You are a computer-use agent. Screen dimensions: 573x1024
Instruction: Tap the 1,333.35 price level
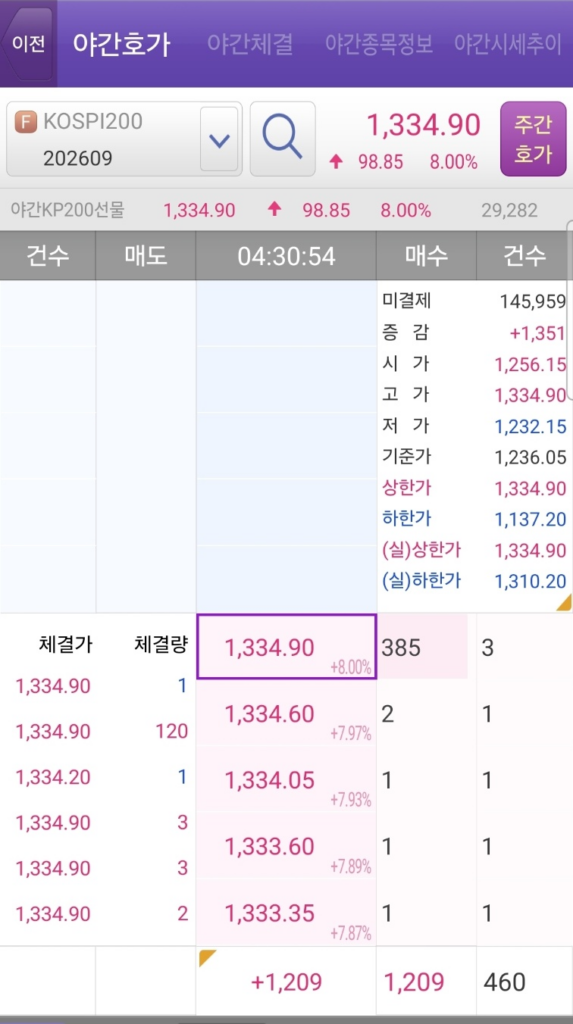(286, 912)
